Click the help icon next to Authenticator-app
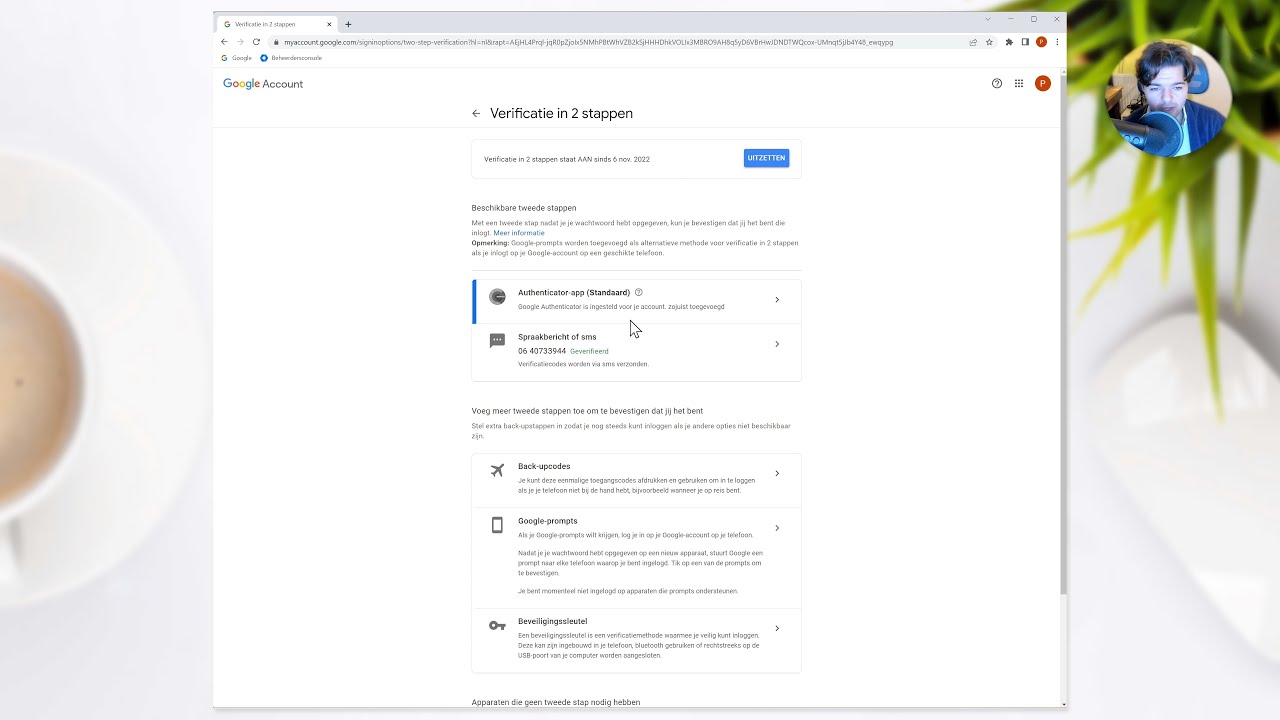The image size is (1280, 720). coord(639,292)
